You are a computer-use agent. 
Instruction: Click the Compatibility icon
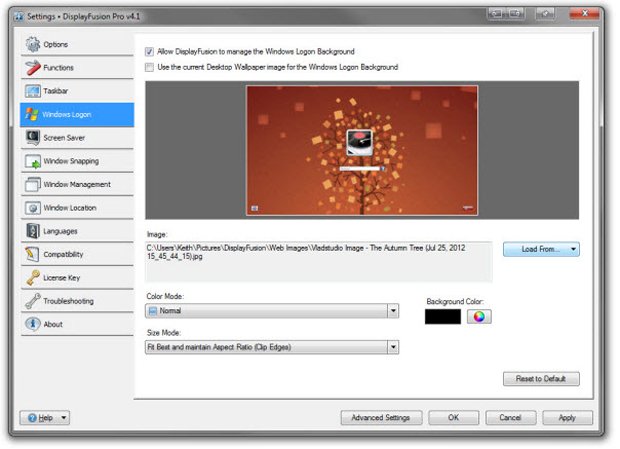[x=32, y=254]
